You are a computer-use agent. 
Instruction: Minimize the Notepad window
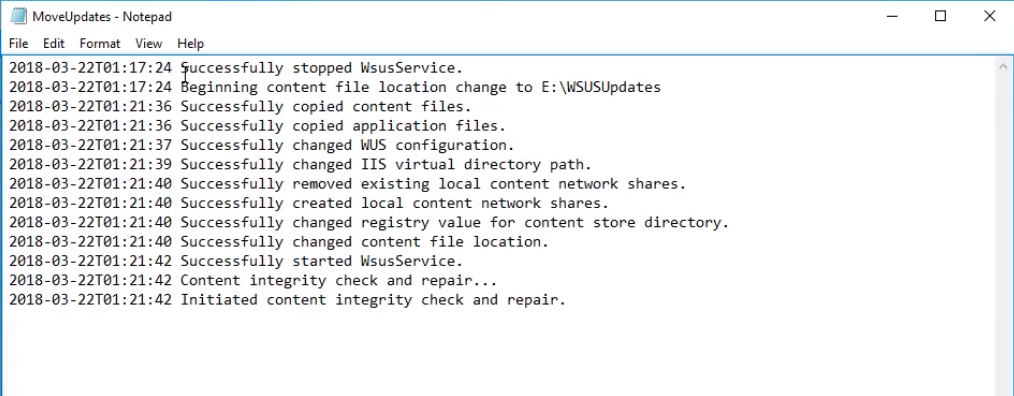coord(892,16)
